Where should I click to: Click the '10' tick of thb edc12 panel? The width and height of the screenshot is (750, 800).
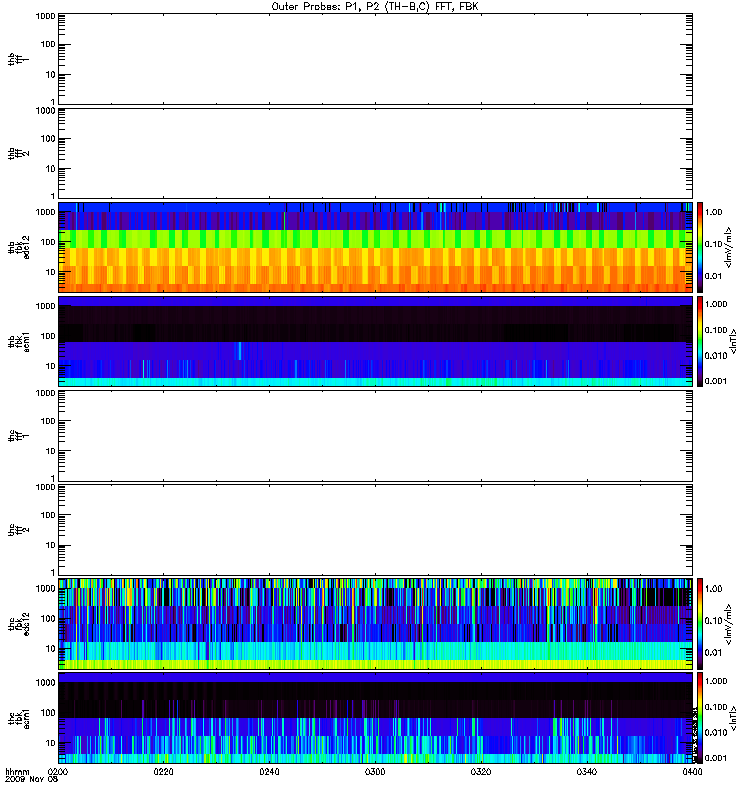click(x=51, y=272)
